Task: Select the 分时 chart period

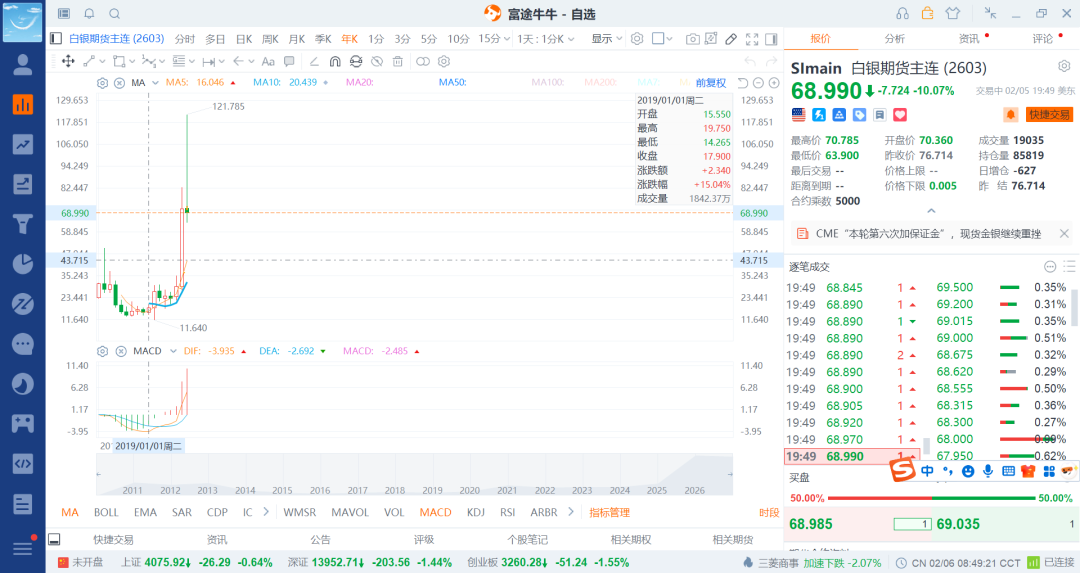Action: click(185, 39)
